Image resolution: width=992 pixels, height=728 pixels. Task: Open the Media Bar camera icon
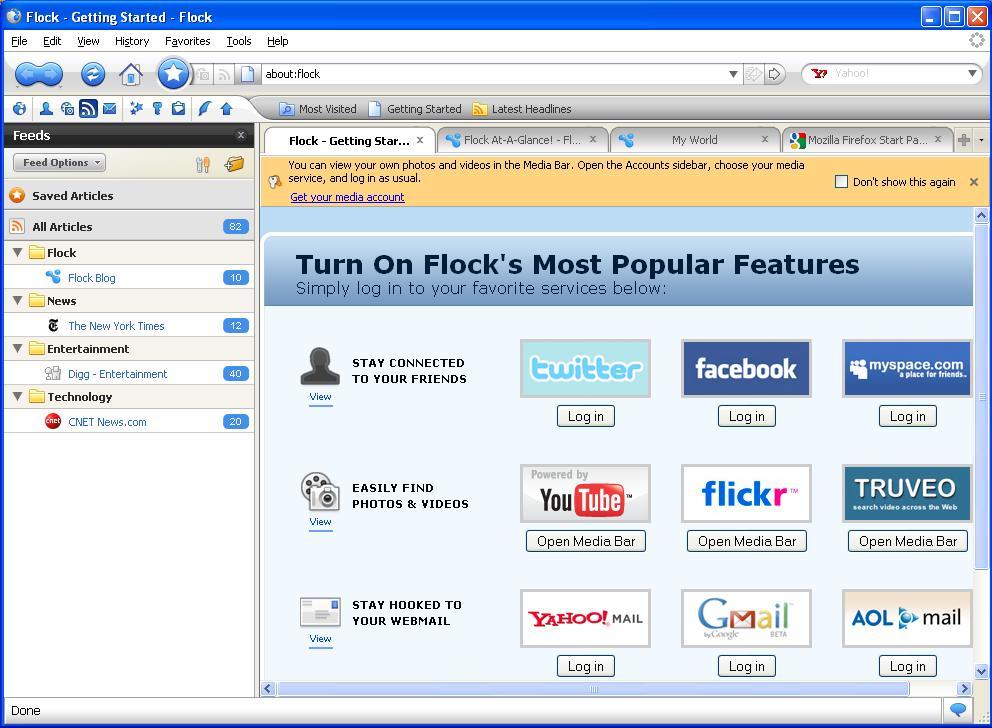coord(67,109)
